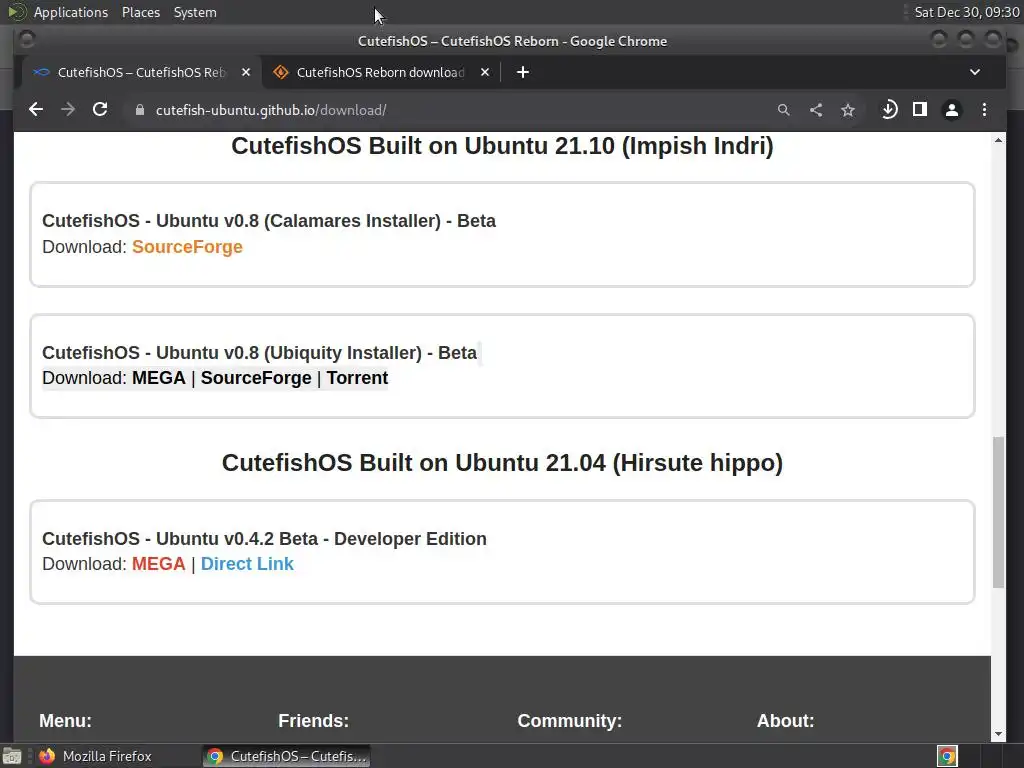Open MEGA link for v0.4.2 Developer Edition

tap(159, 564)
